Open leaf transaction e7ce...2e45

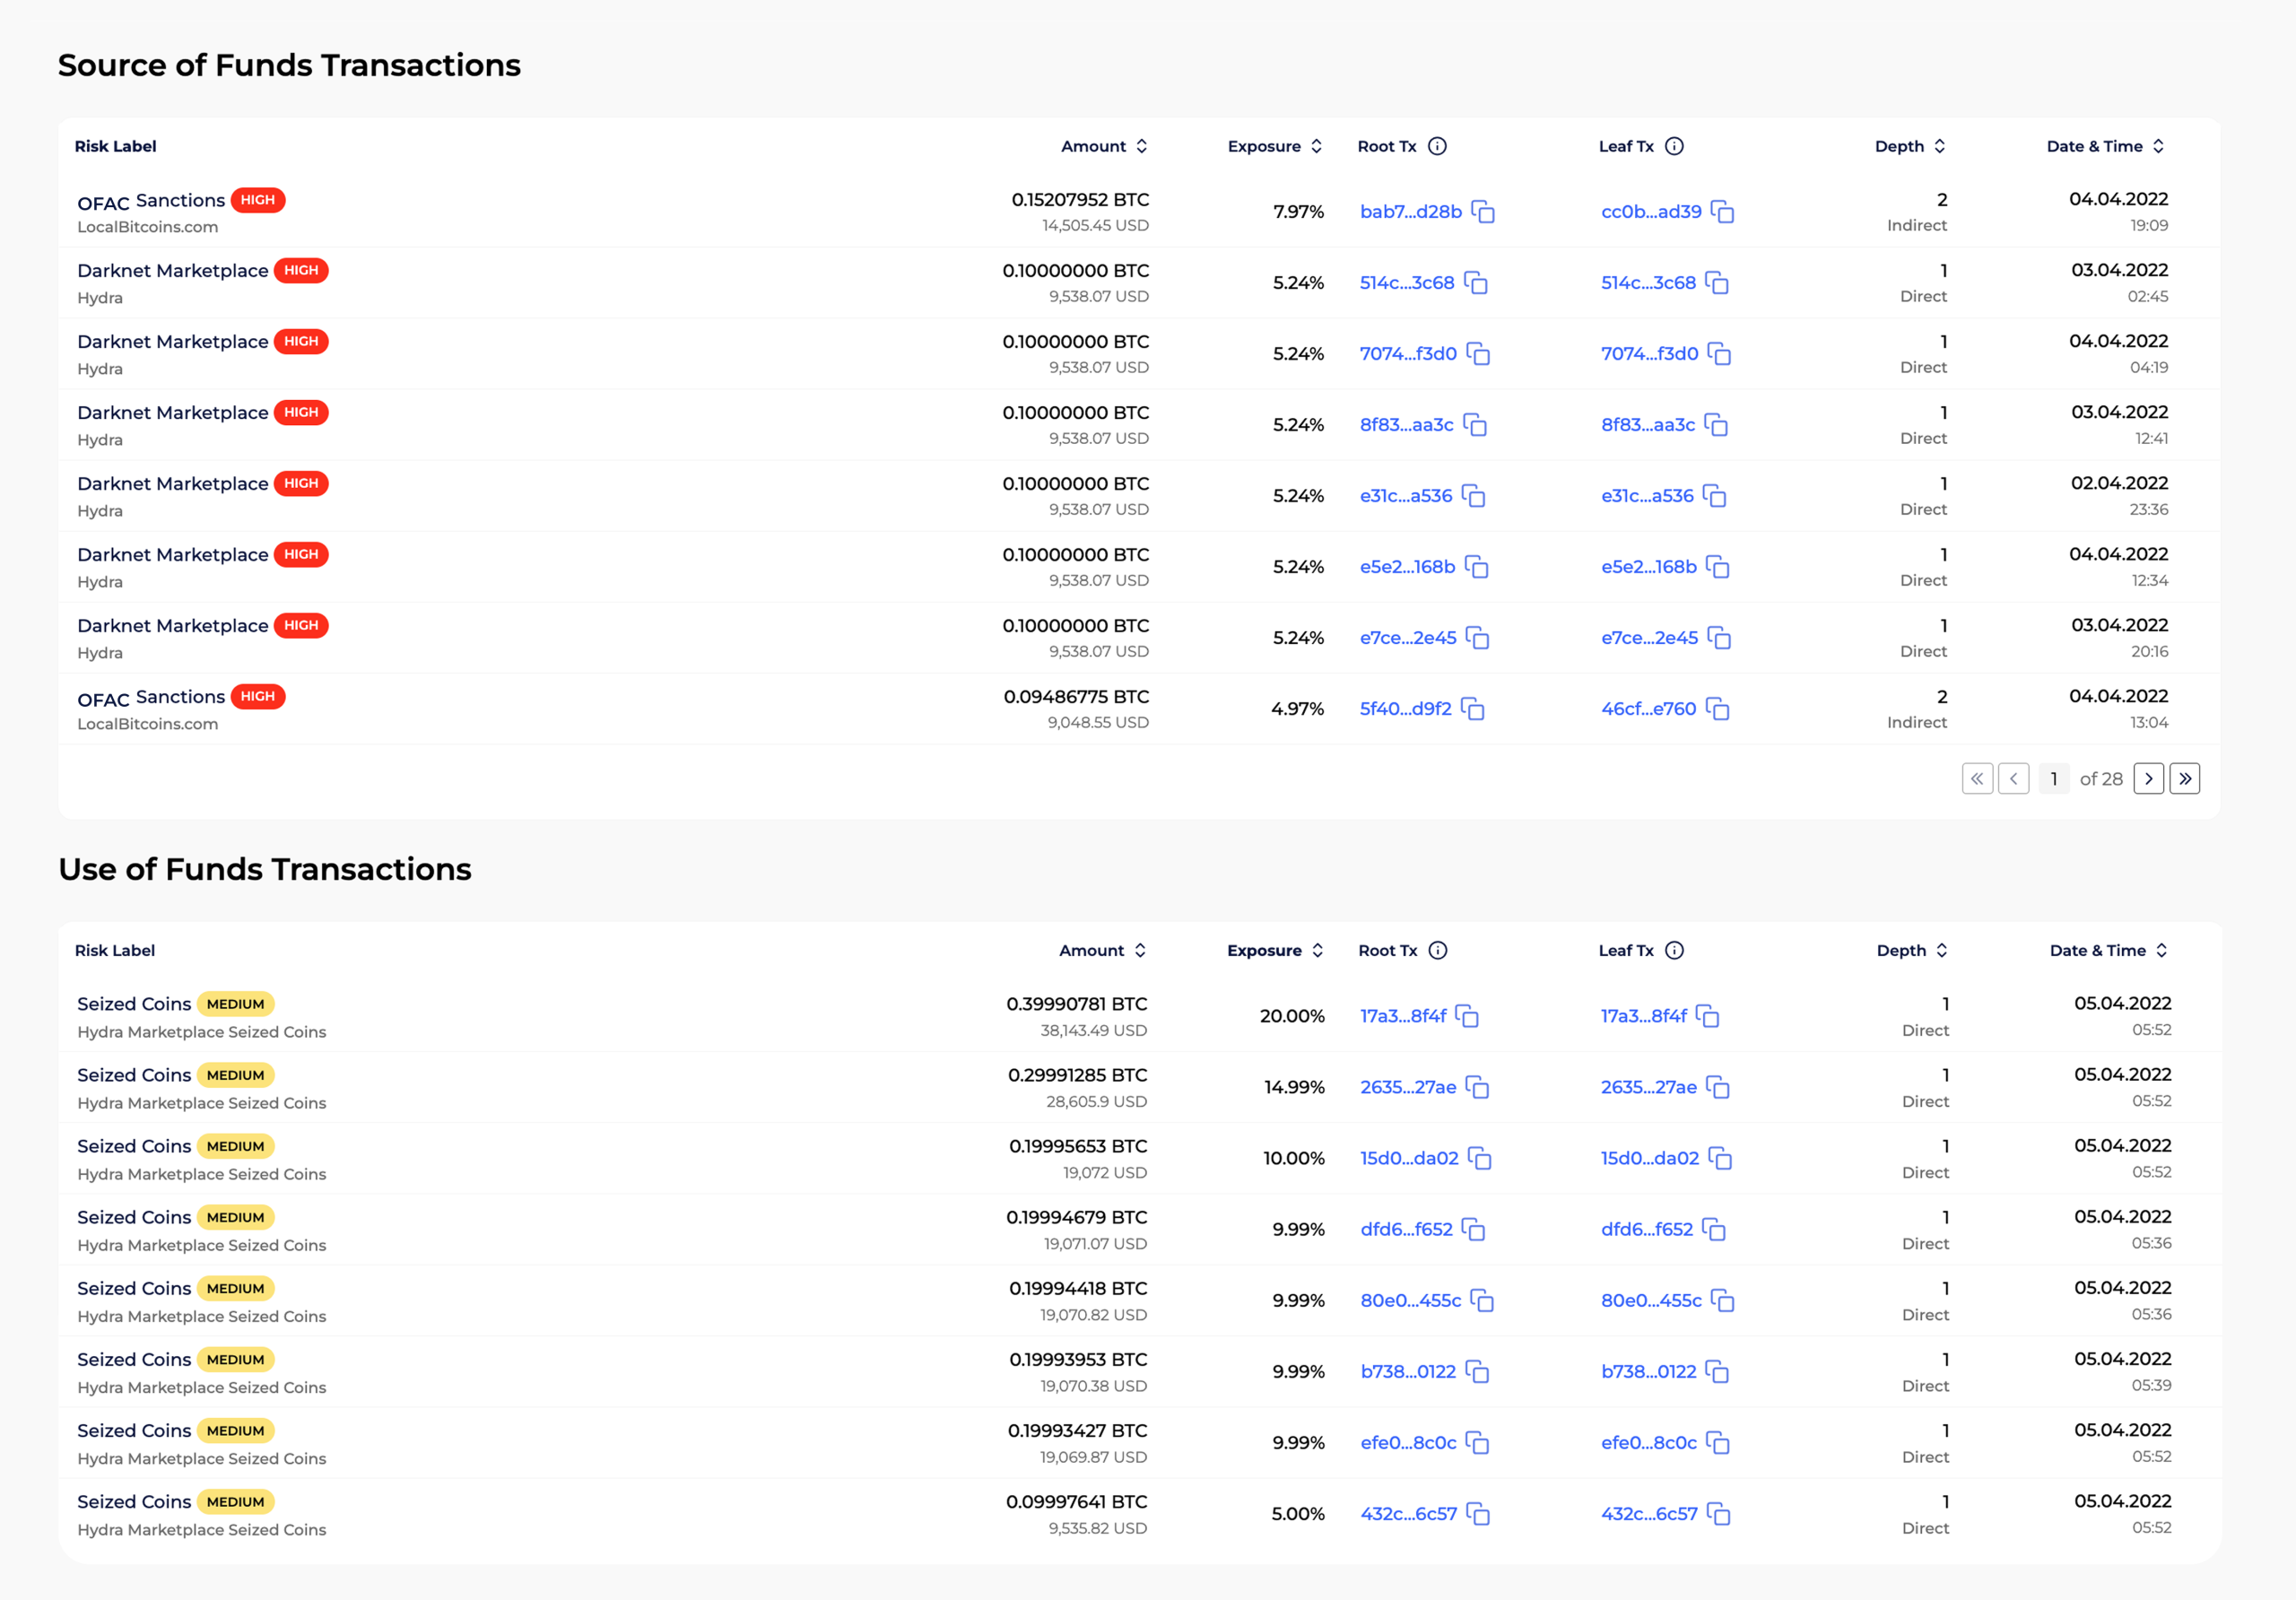click(x=1649, y=638)
